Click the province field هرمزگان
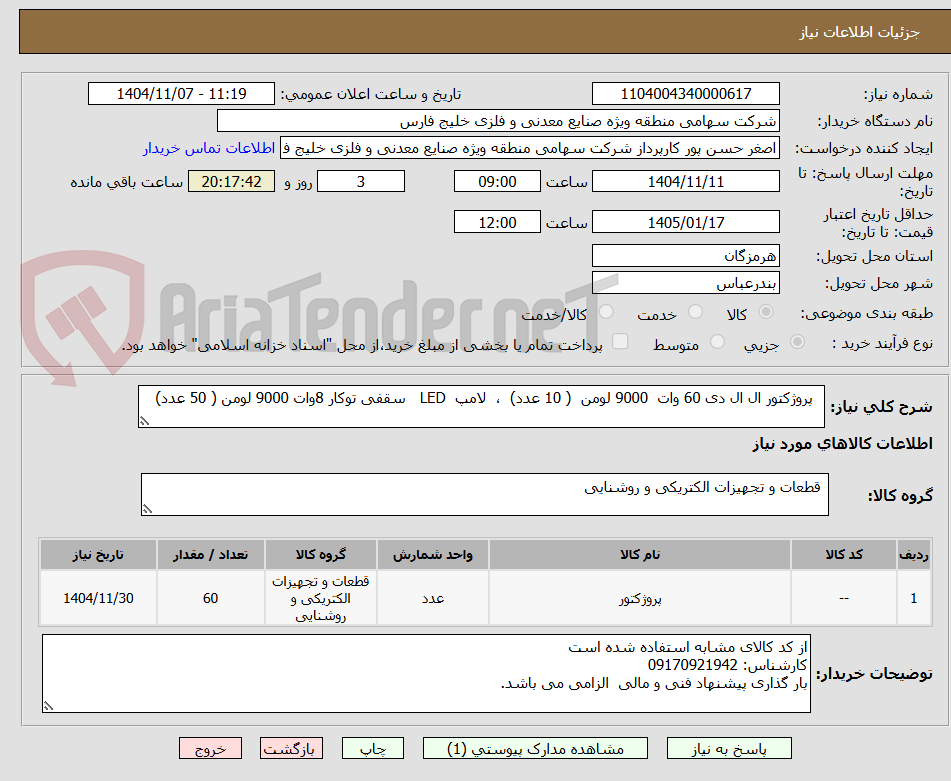This screenshot has height=781, width=951. pos(685,256)
